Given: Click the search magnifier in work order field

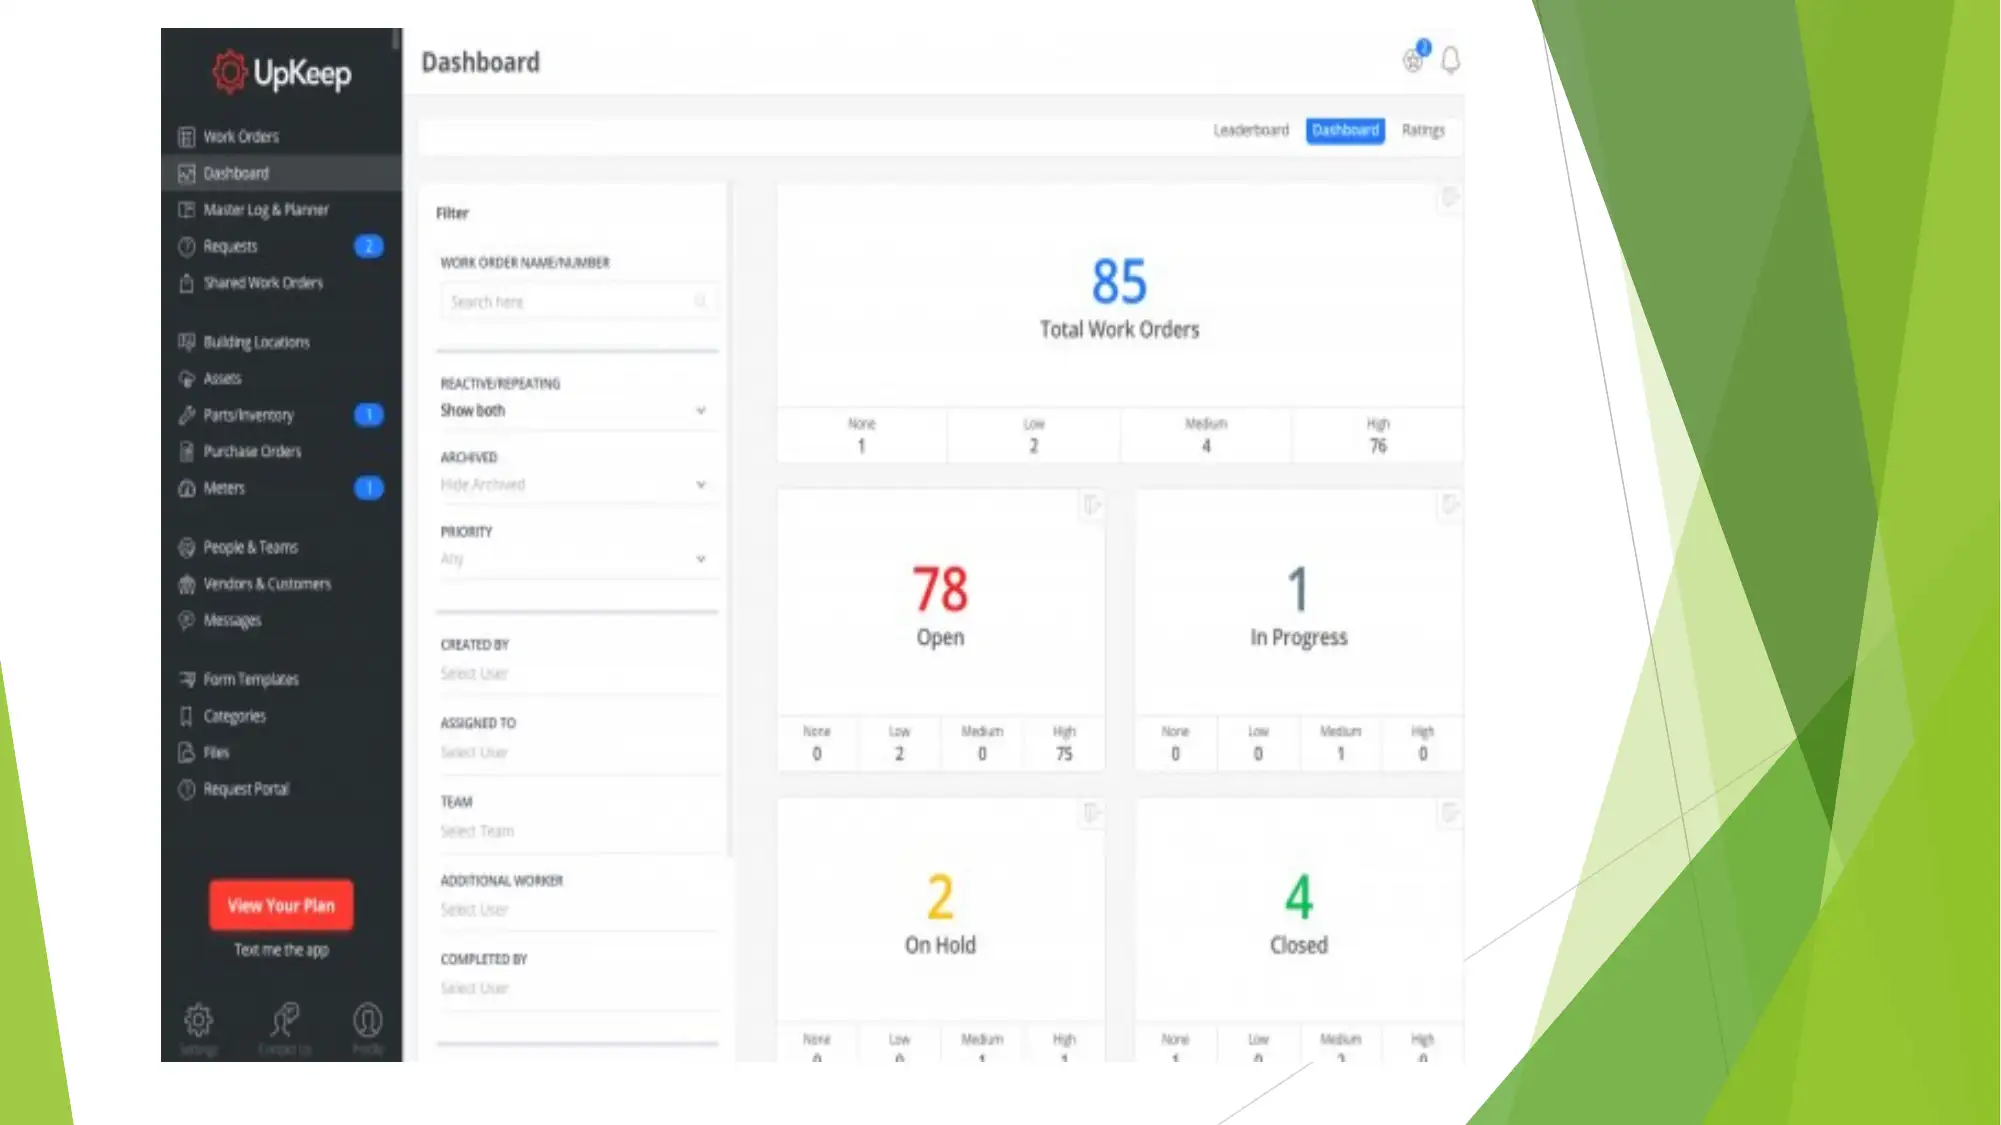Looking at the screenshot, I should pyautogui.click(x=700, y=301).
